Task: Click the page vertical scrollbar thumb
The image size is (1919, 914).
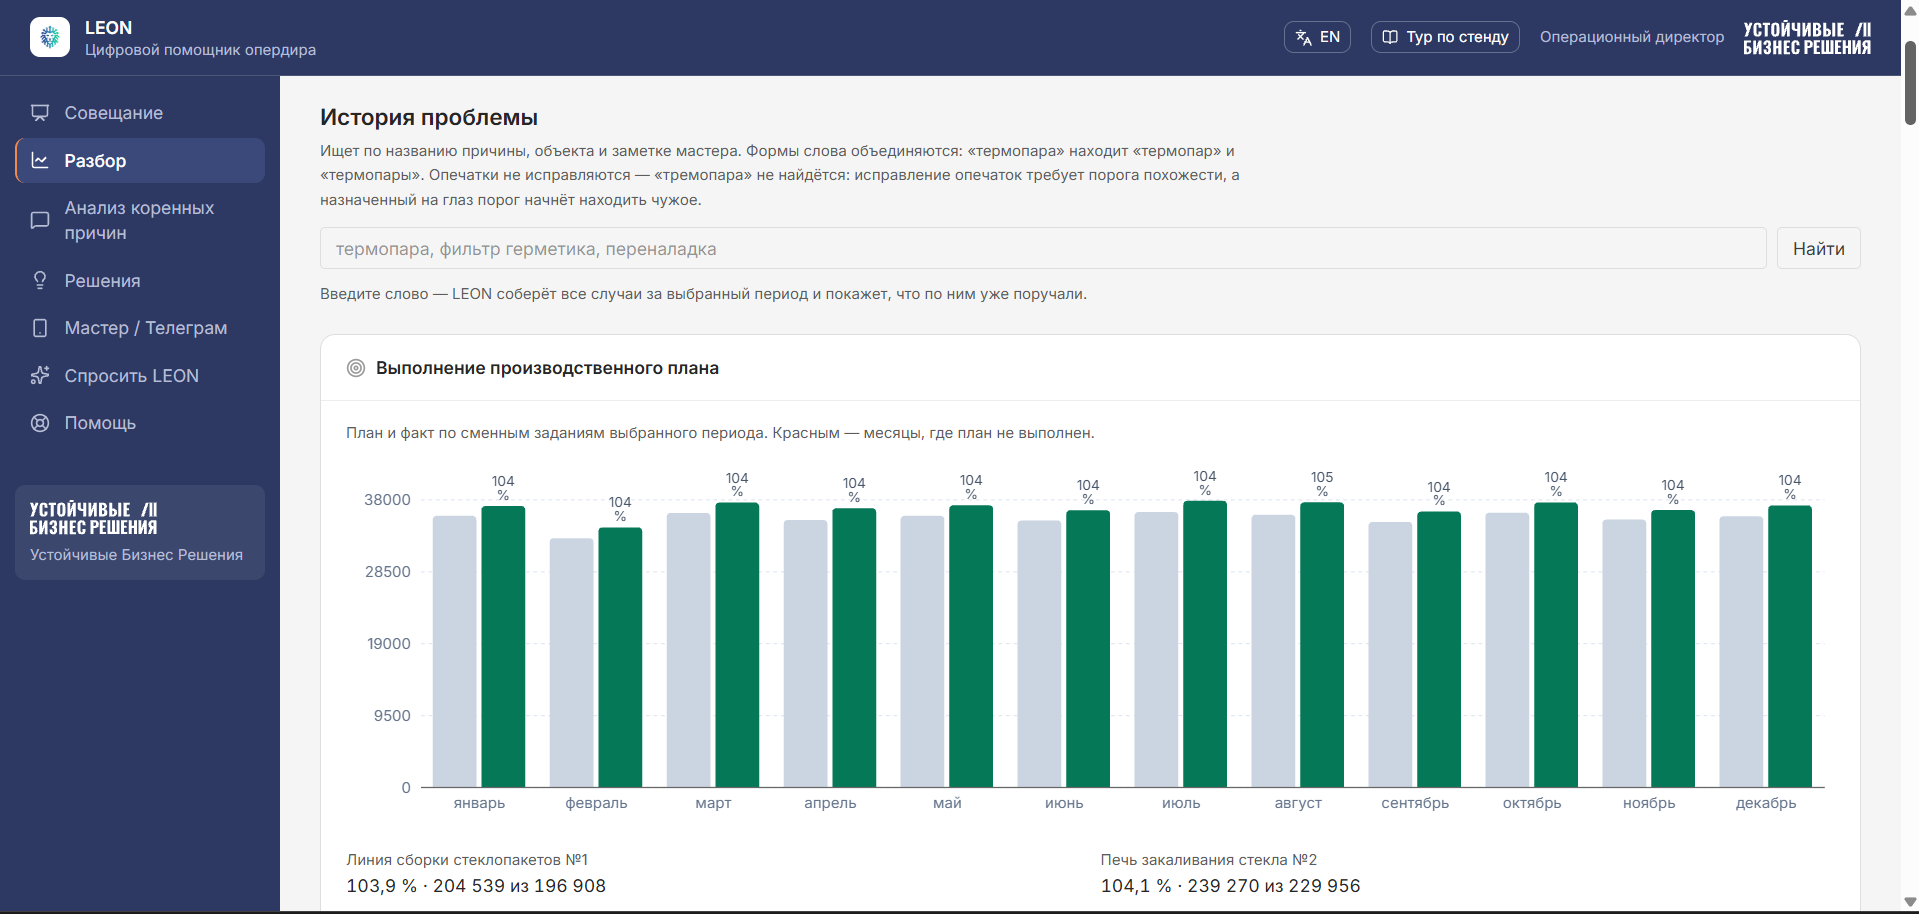Action: coord(1910,83)
